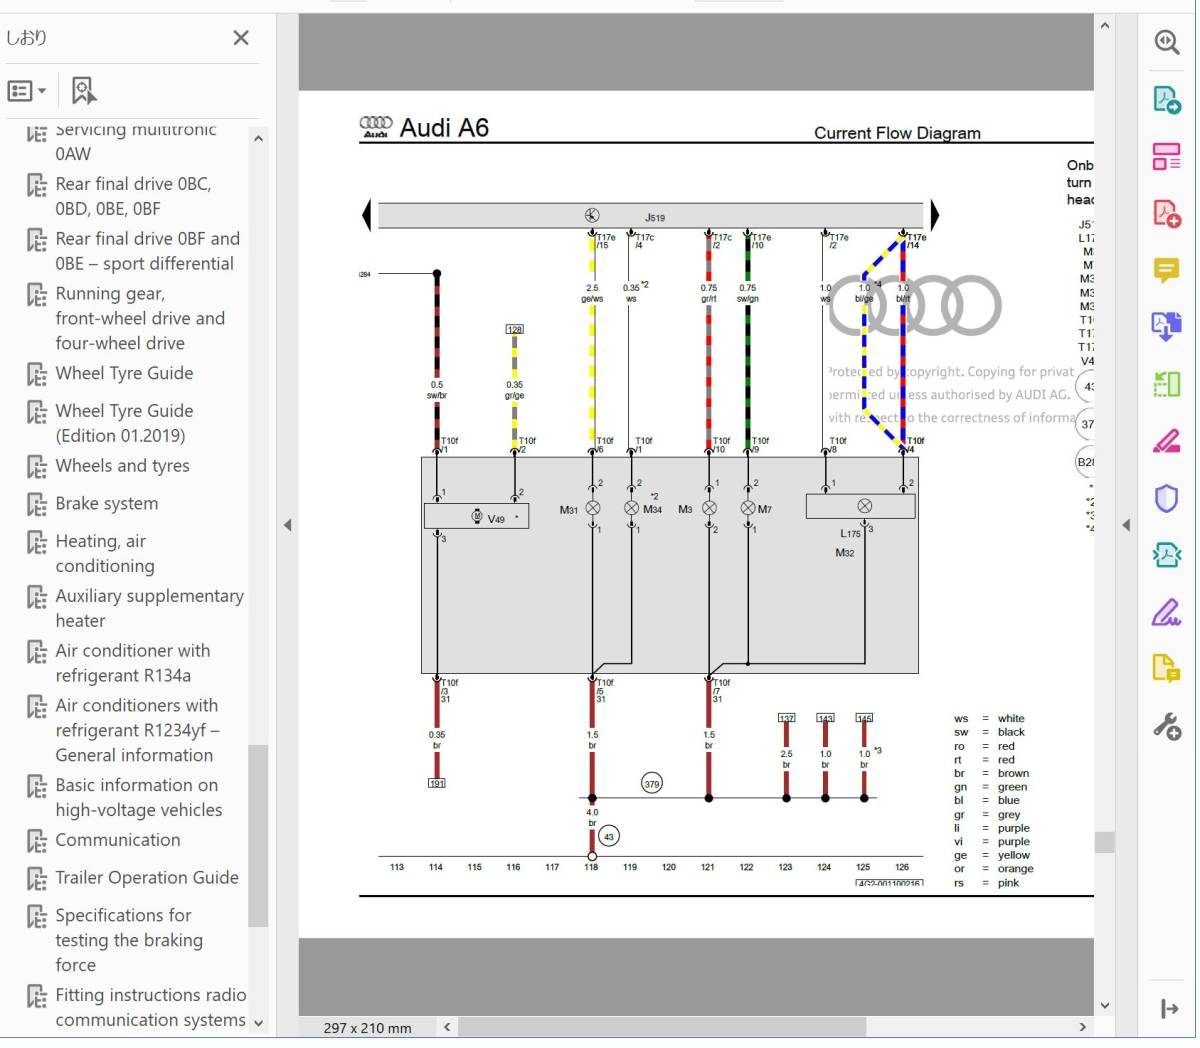Open the 'Brake system' bookmark
Image resolution: width=1200 pixels, height=1048 pixels.
pos(106,504)
